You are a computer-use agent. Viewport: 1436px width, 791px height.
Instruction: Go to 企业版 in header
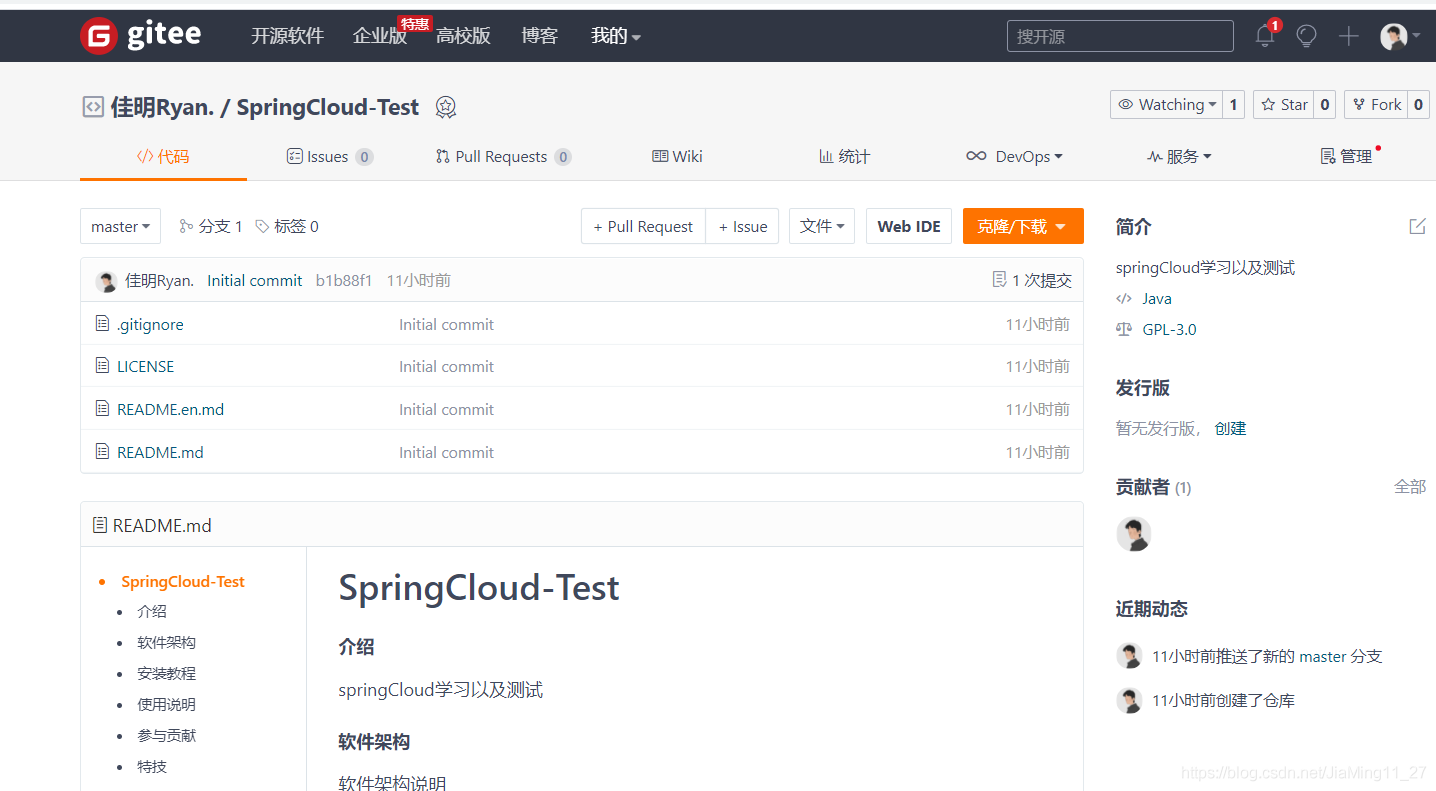point(380,36)
